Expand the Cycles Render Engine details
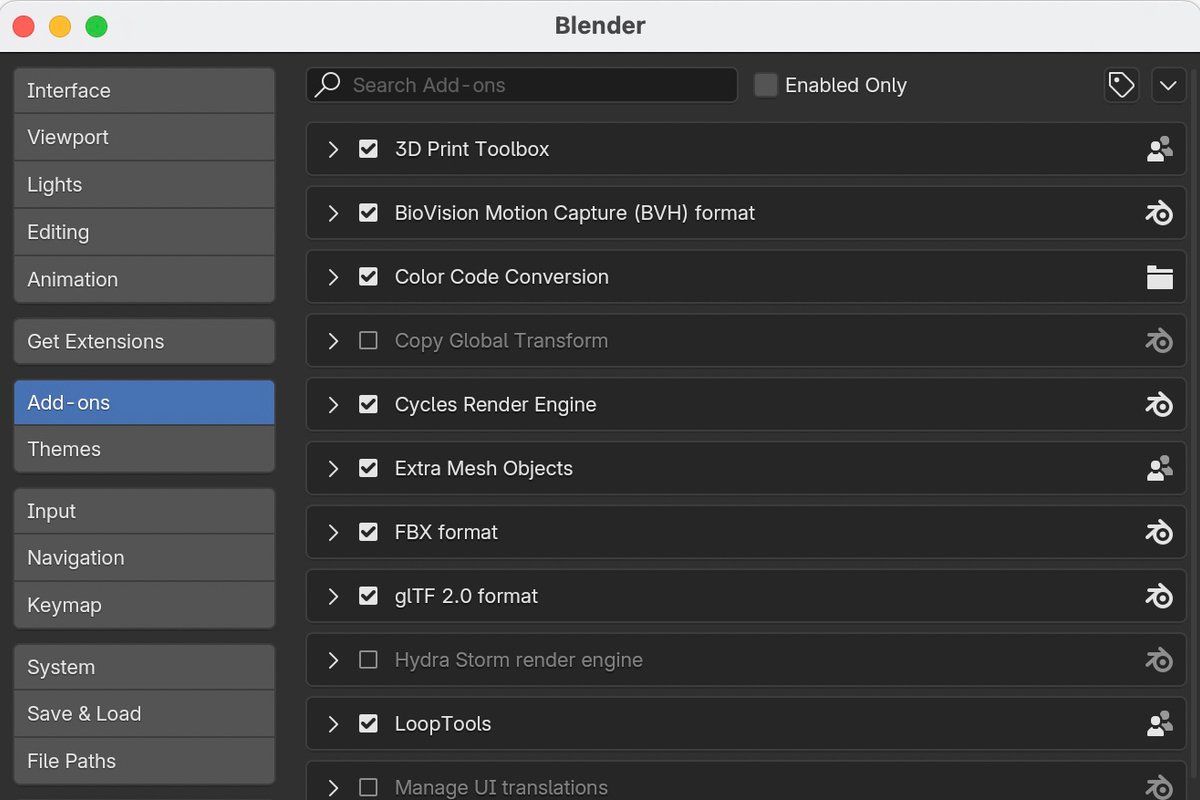 point(334,405)
